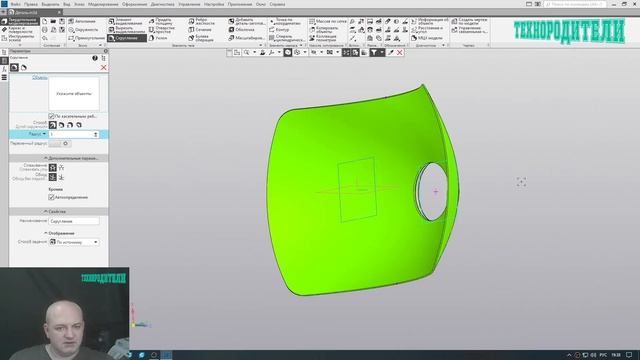Save the document with the diskette icon
Image resolution: width=640 pixels, height=360 pixels.
pyautogui.click(x=62, y=21)
